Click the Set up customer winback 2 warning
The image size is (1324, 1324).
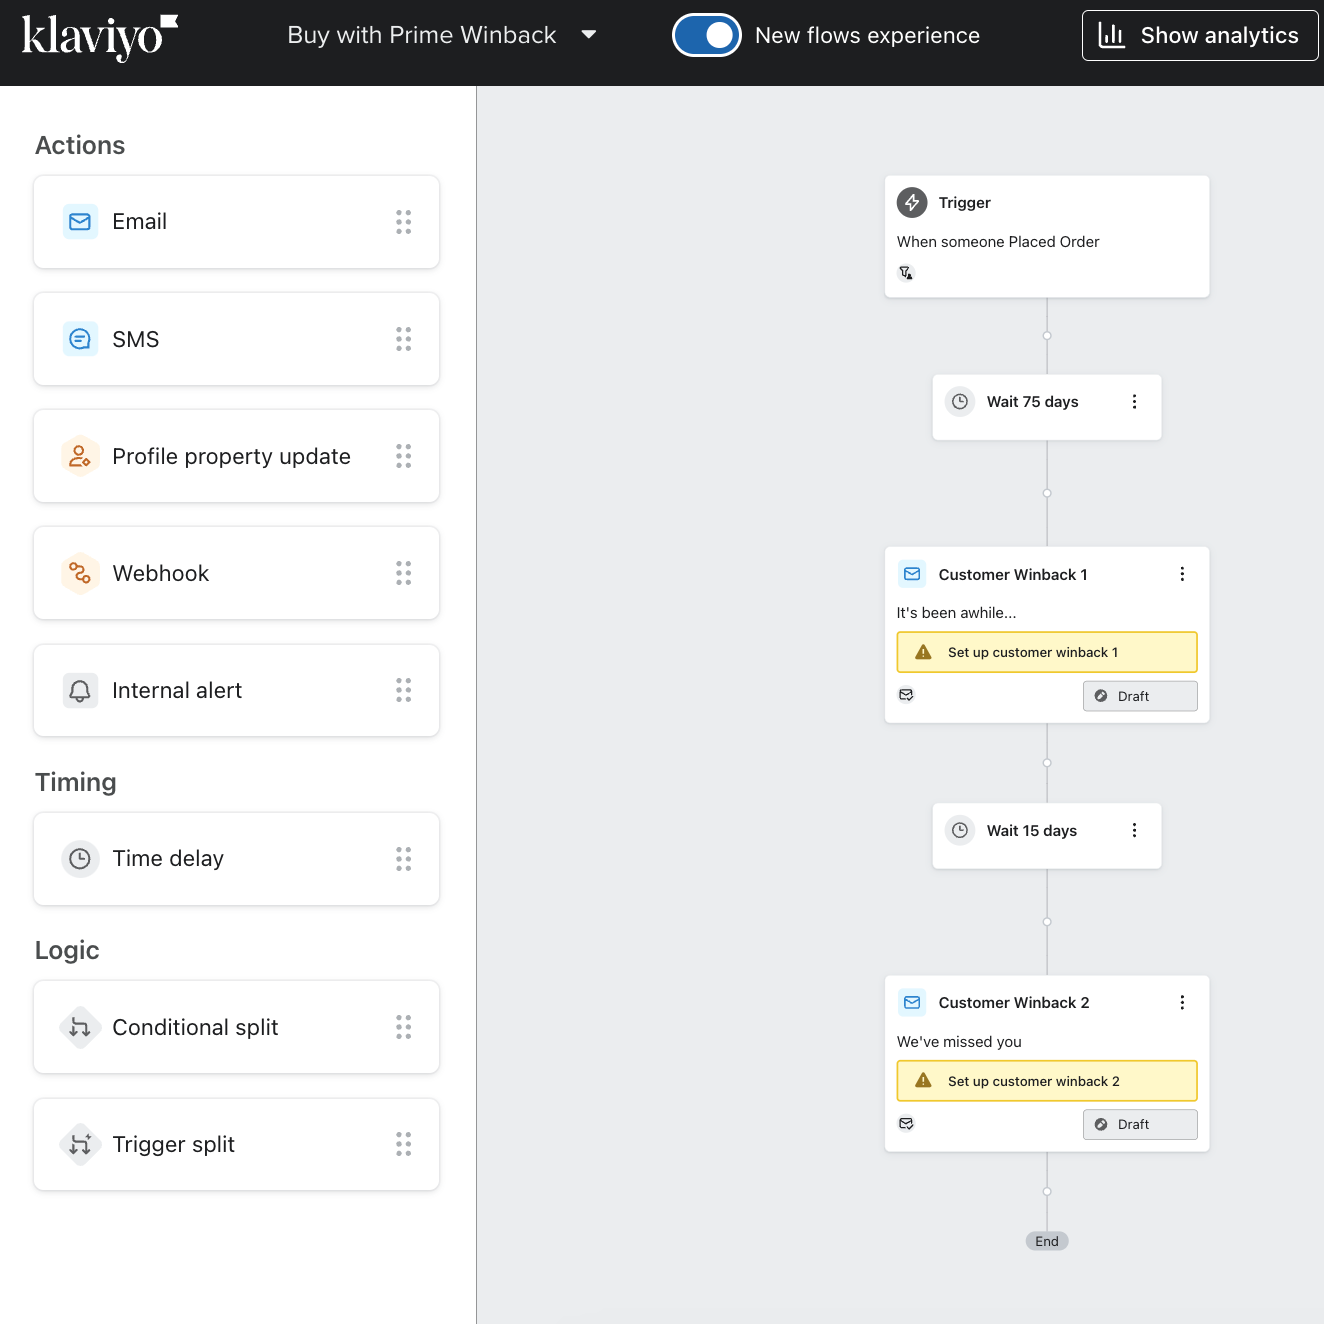(1046, 1081)
